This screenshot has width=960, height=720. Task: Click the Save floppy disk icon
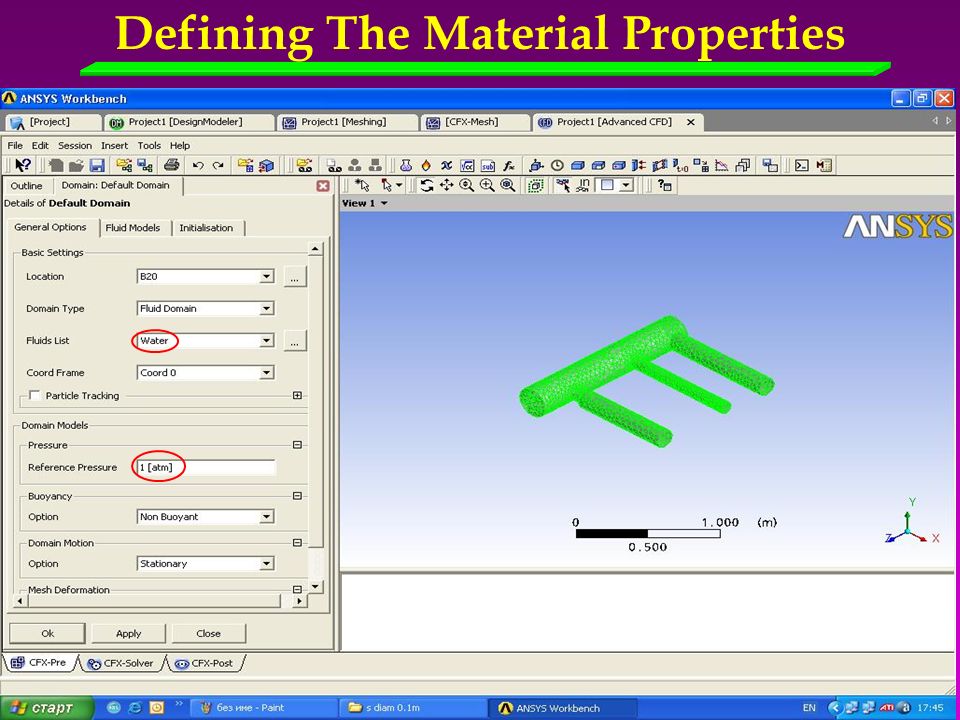tap(97, 165)
